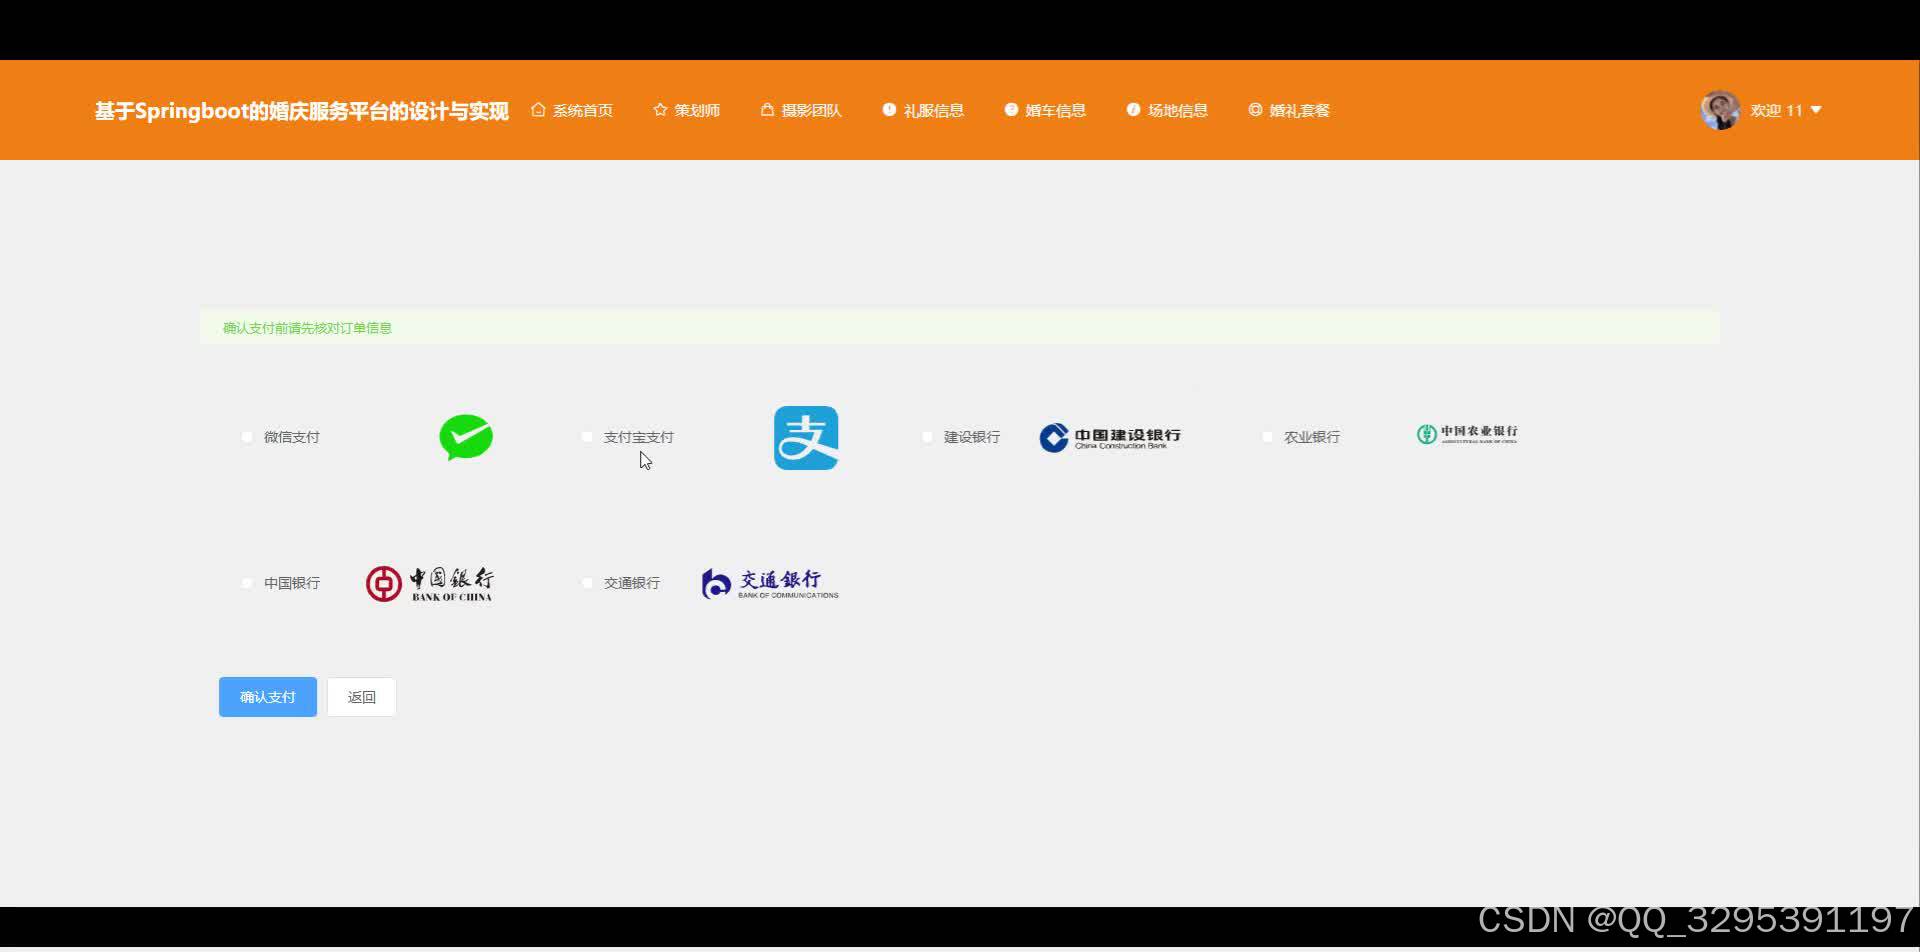Viewport: 1920px width, 952px height.
Task: Open the 婚车信息 menu item
Action: tap(1045, 110)
